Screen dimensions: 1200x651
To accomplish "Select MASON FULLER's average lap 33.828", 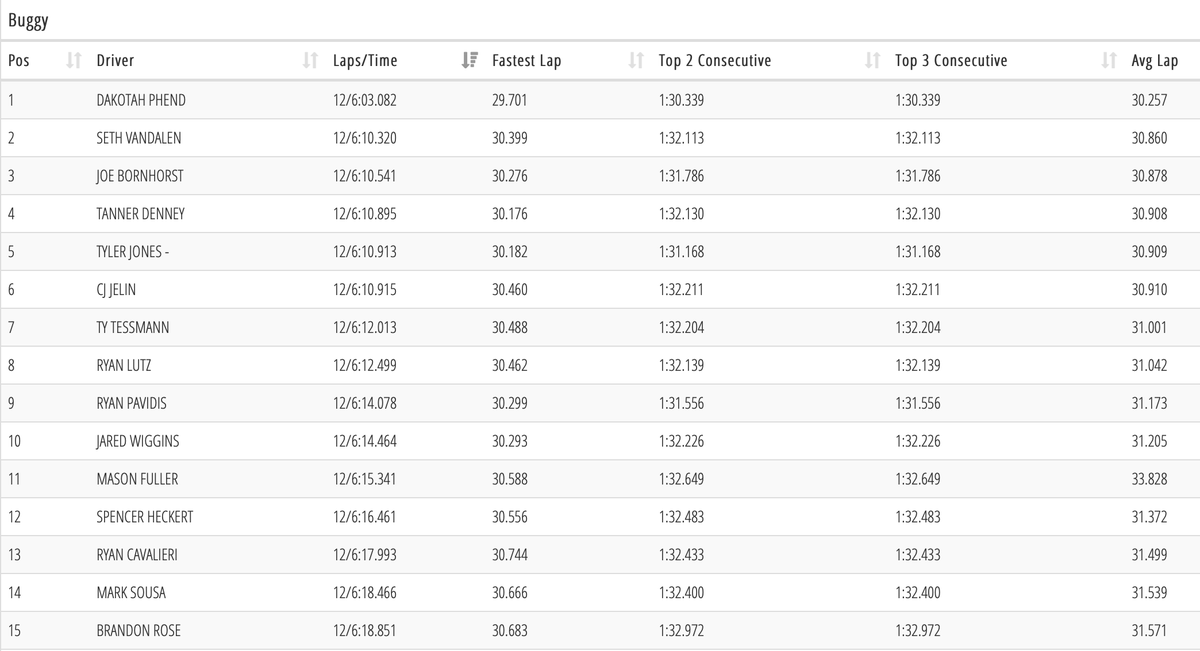I will coord(1149,479).
